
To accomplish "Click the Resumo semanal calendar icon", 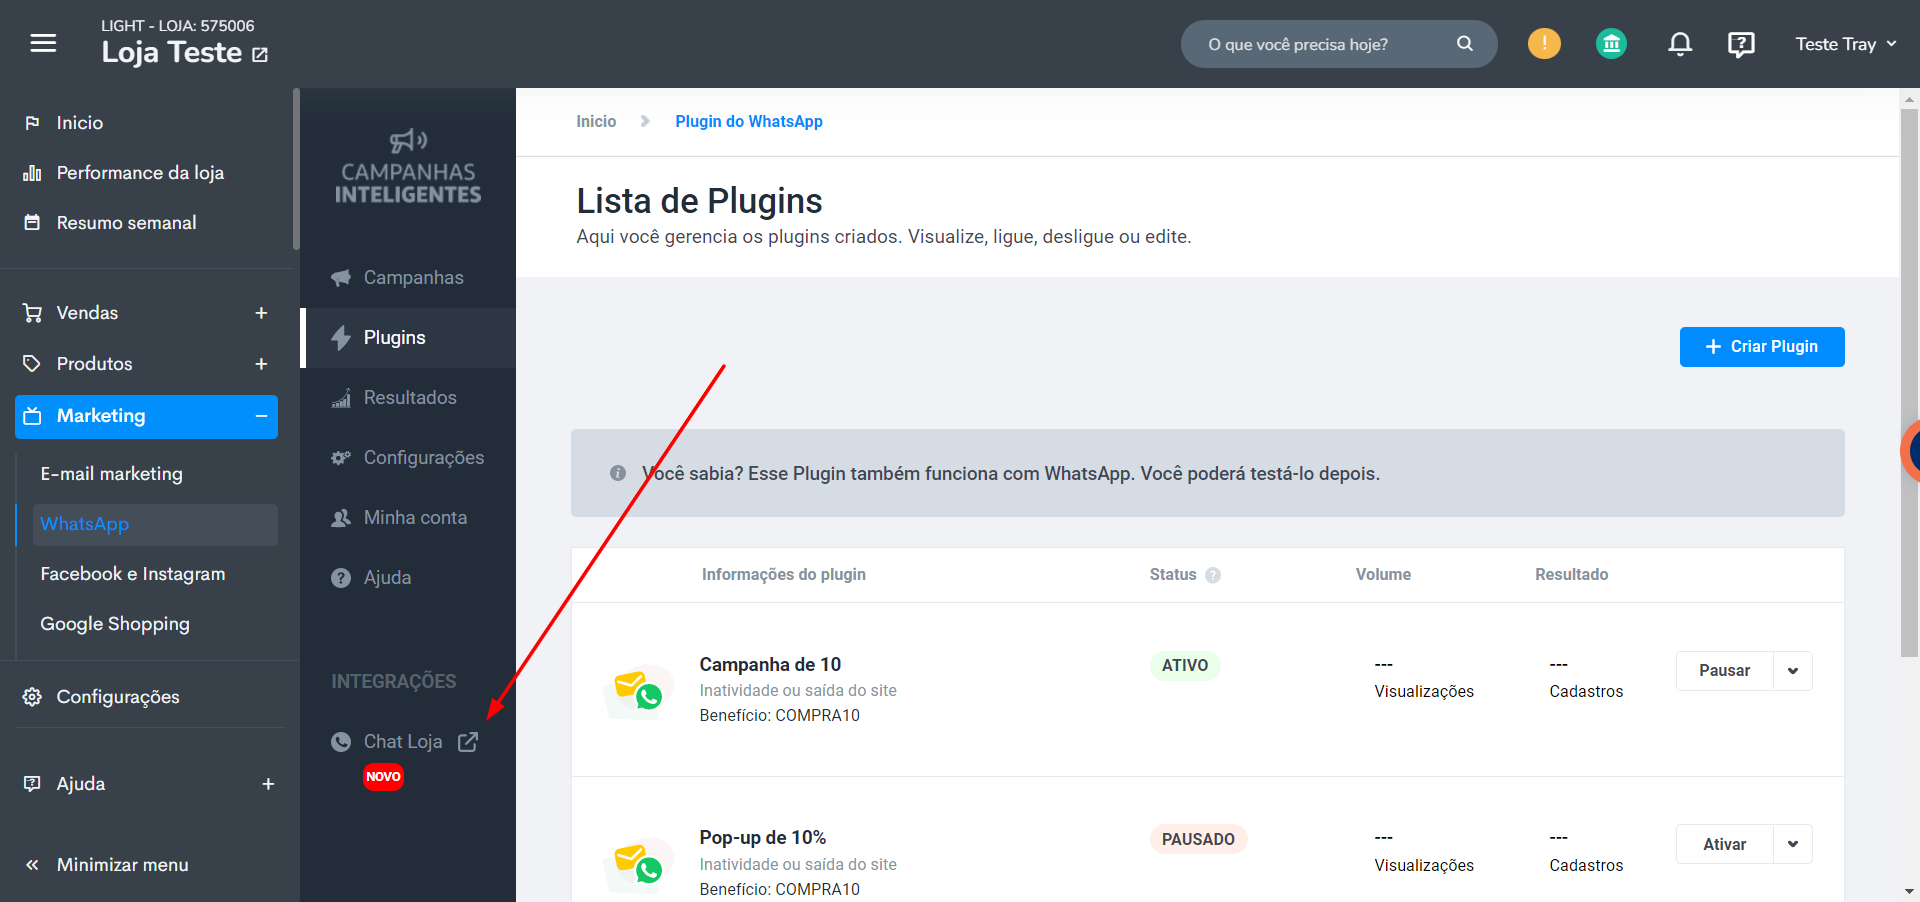I will click(x=32, y=222).
